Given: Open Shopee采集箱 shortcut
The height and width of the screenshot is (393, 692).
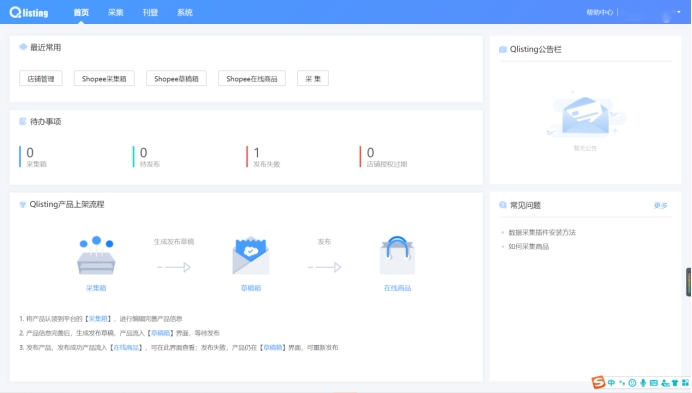Looking at the screenshot, I should pos(104,79).
